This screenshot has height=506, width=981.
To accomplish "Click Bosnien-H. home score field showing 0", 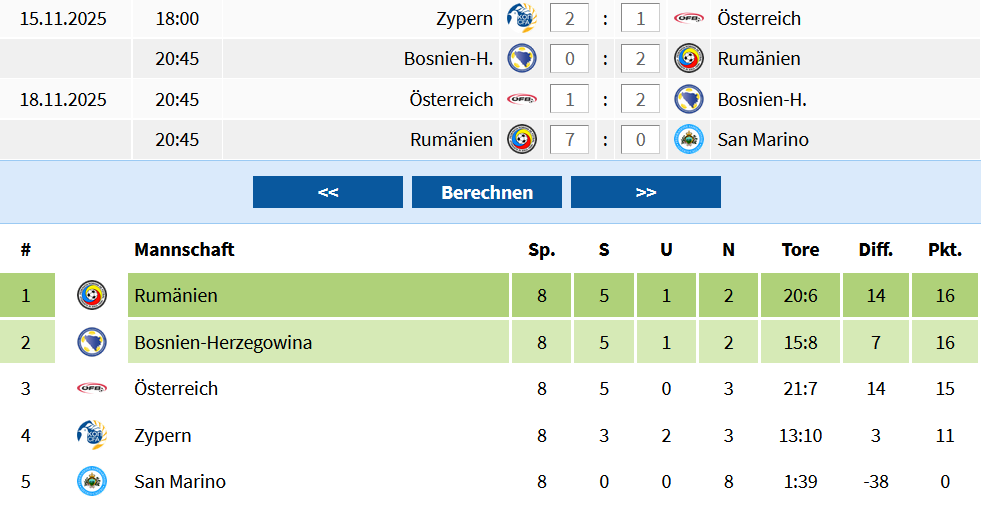I will (570, 58).
